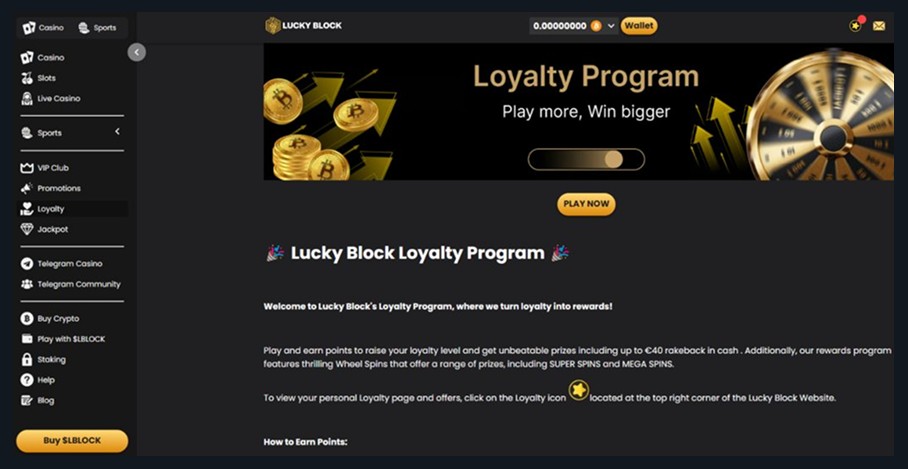
Task: Switch to the Casino tab at top left
Action: click(x=43, y=28)
